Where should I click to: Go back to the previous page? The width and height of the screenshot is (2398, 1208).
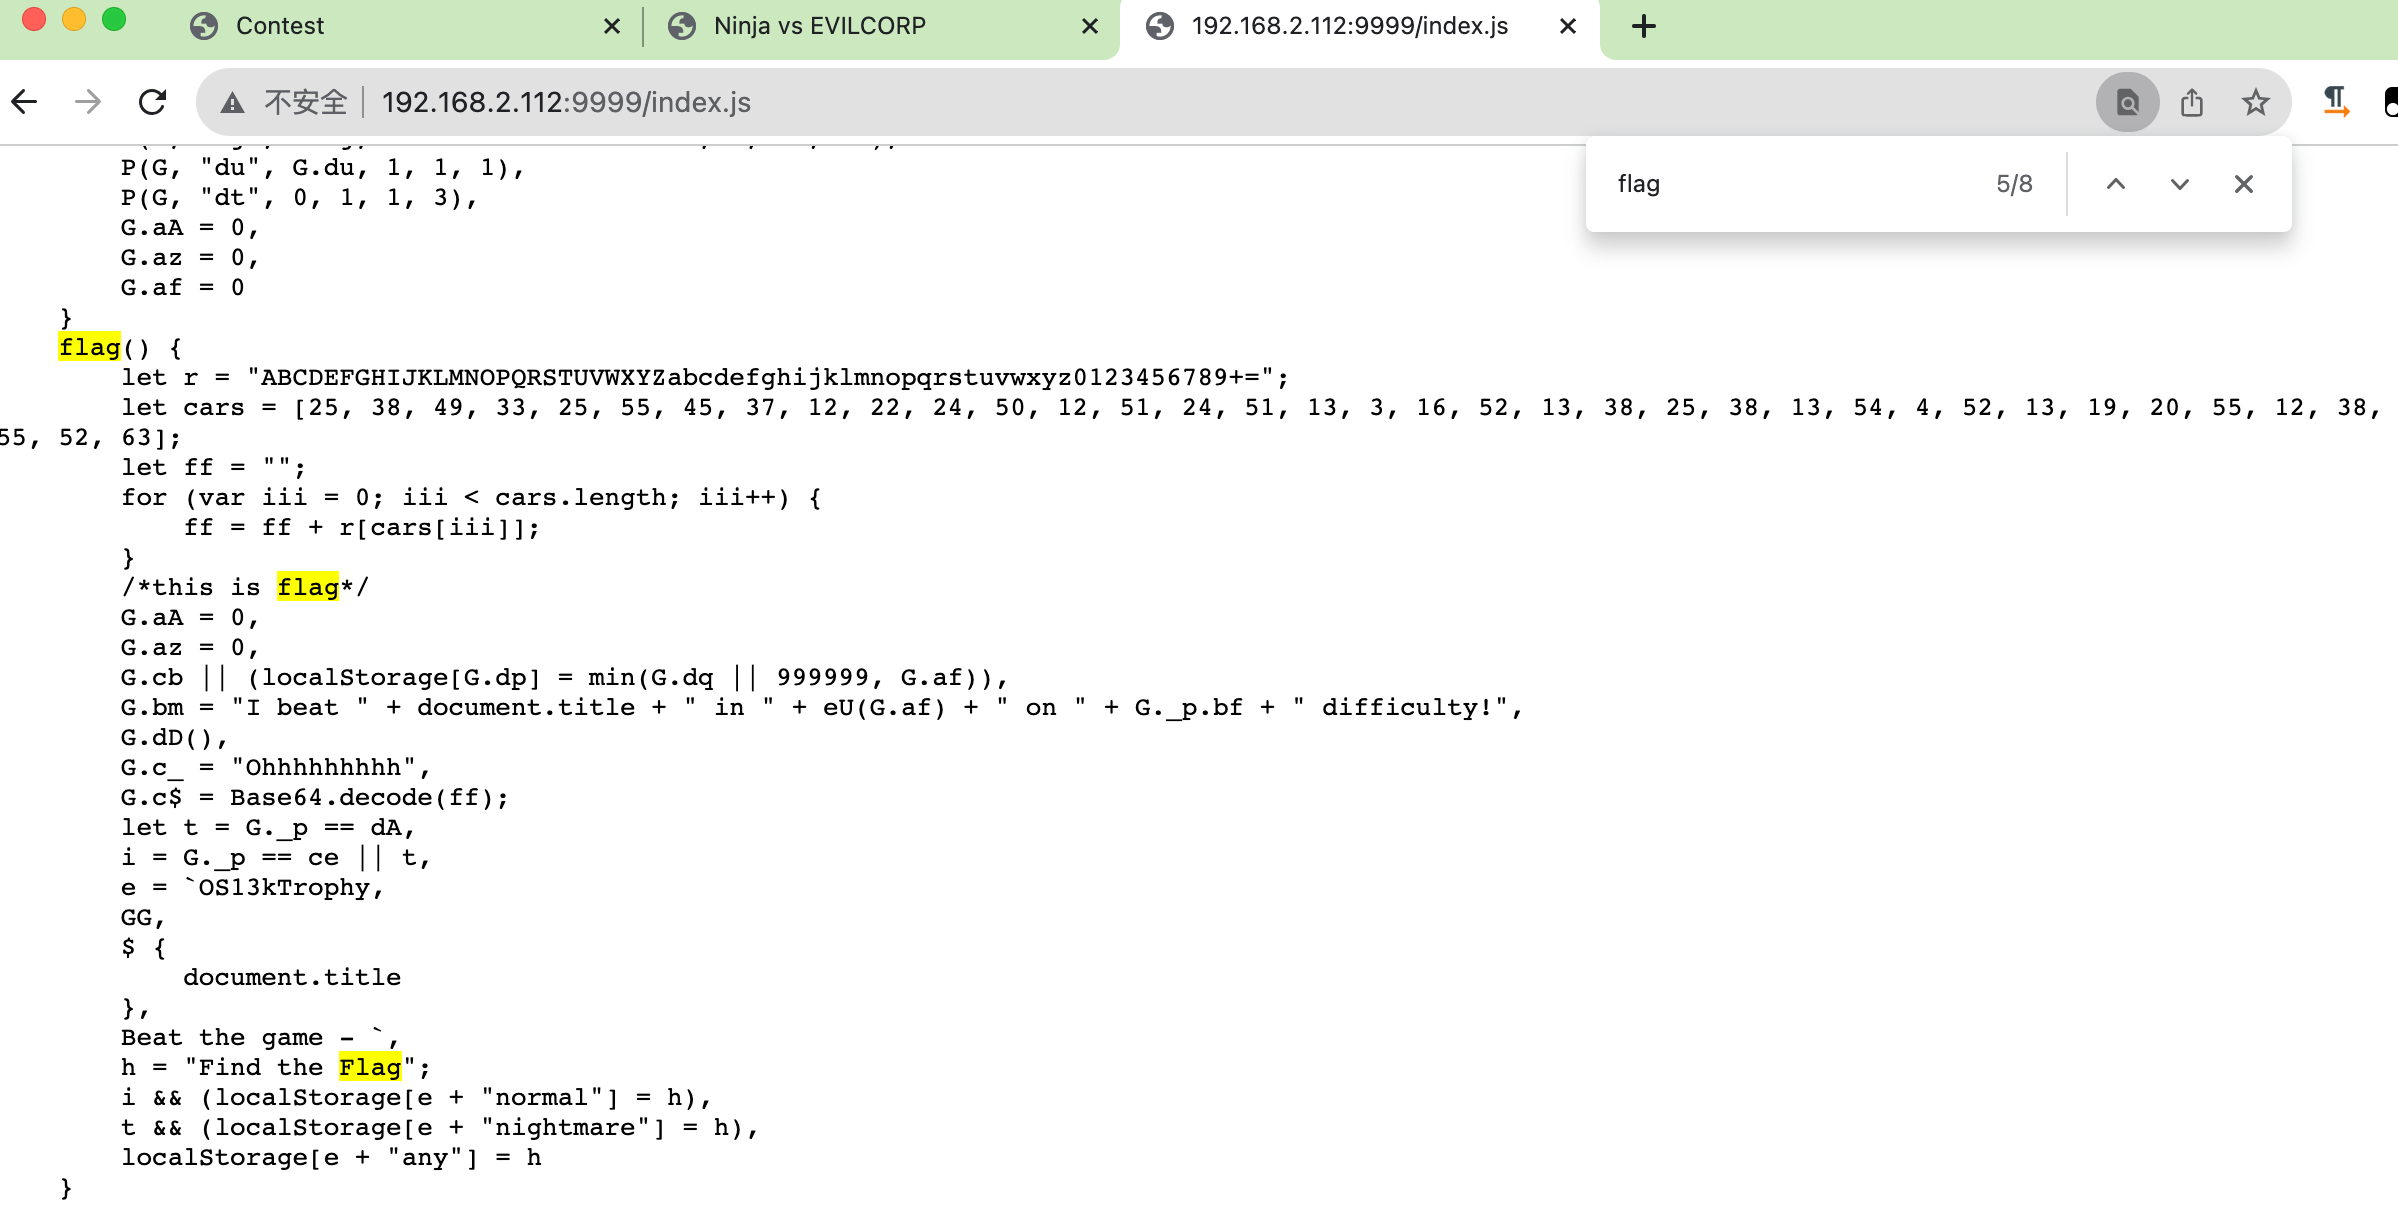(x=24, y=102)
